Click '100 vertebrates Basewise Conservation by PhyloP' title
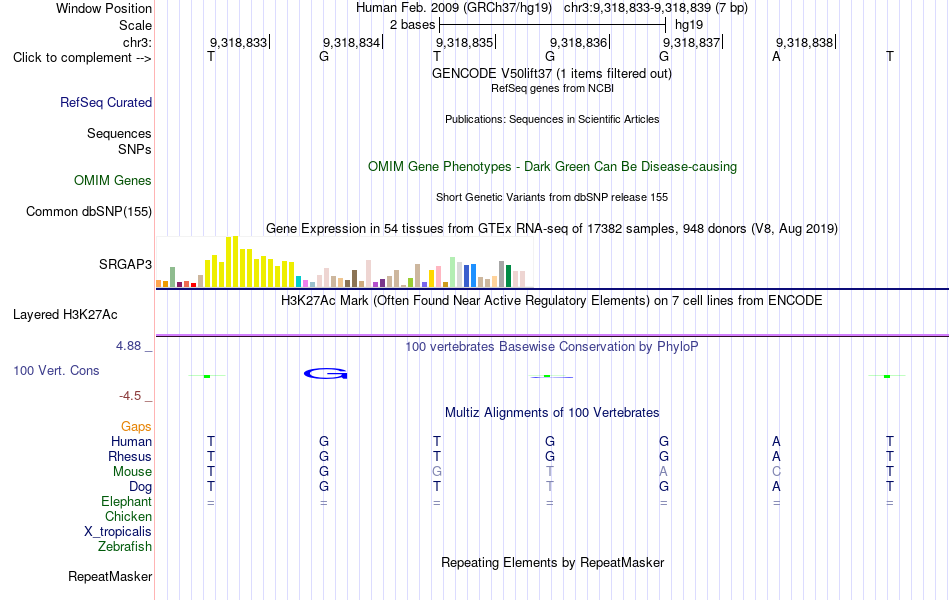This screenshot has width=950, height=600. point(552,347)
